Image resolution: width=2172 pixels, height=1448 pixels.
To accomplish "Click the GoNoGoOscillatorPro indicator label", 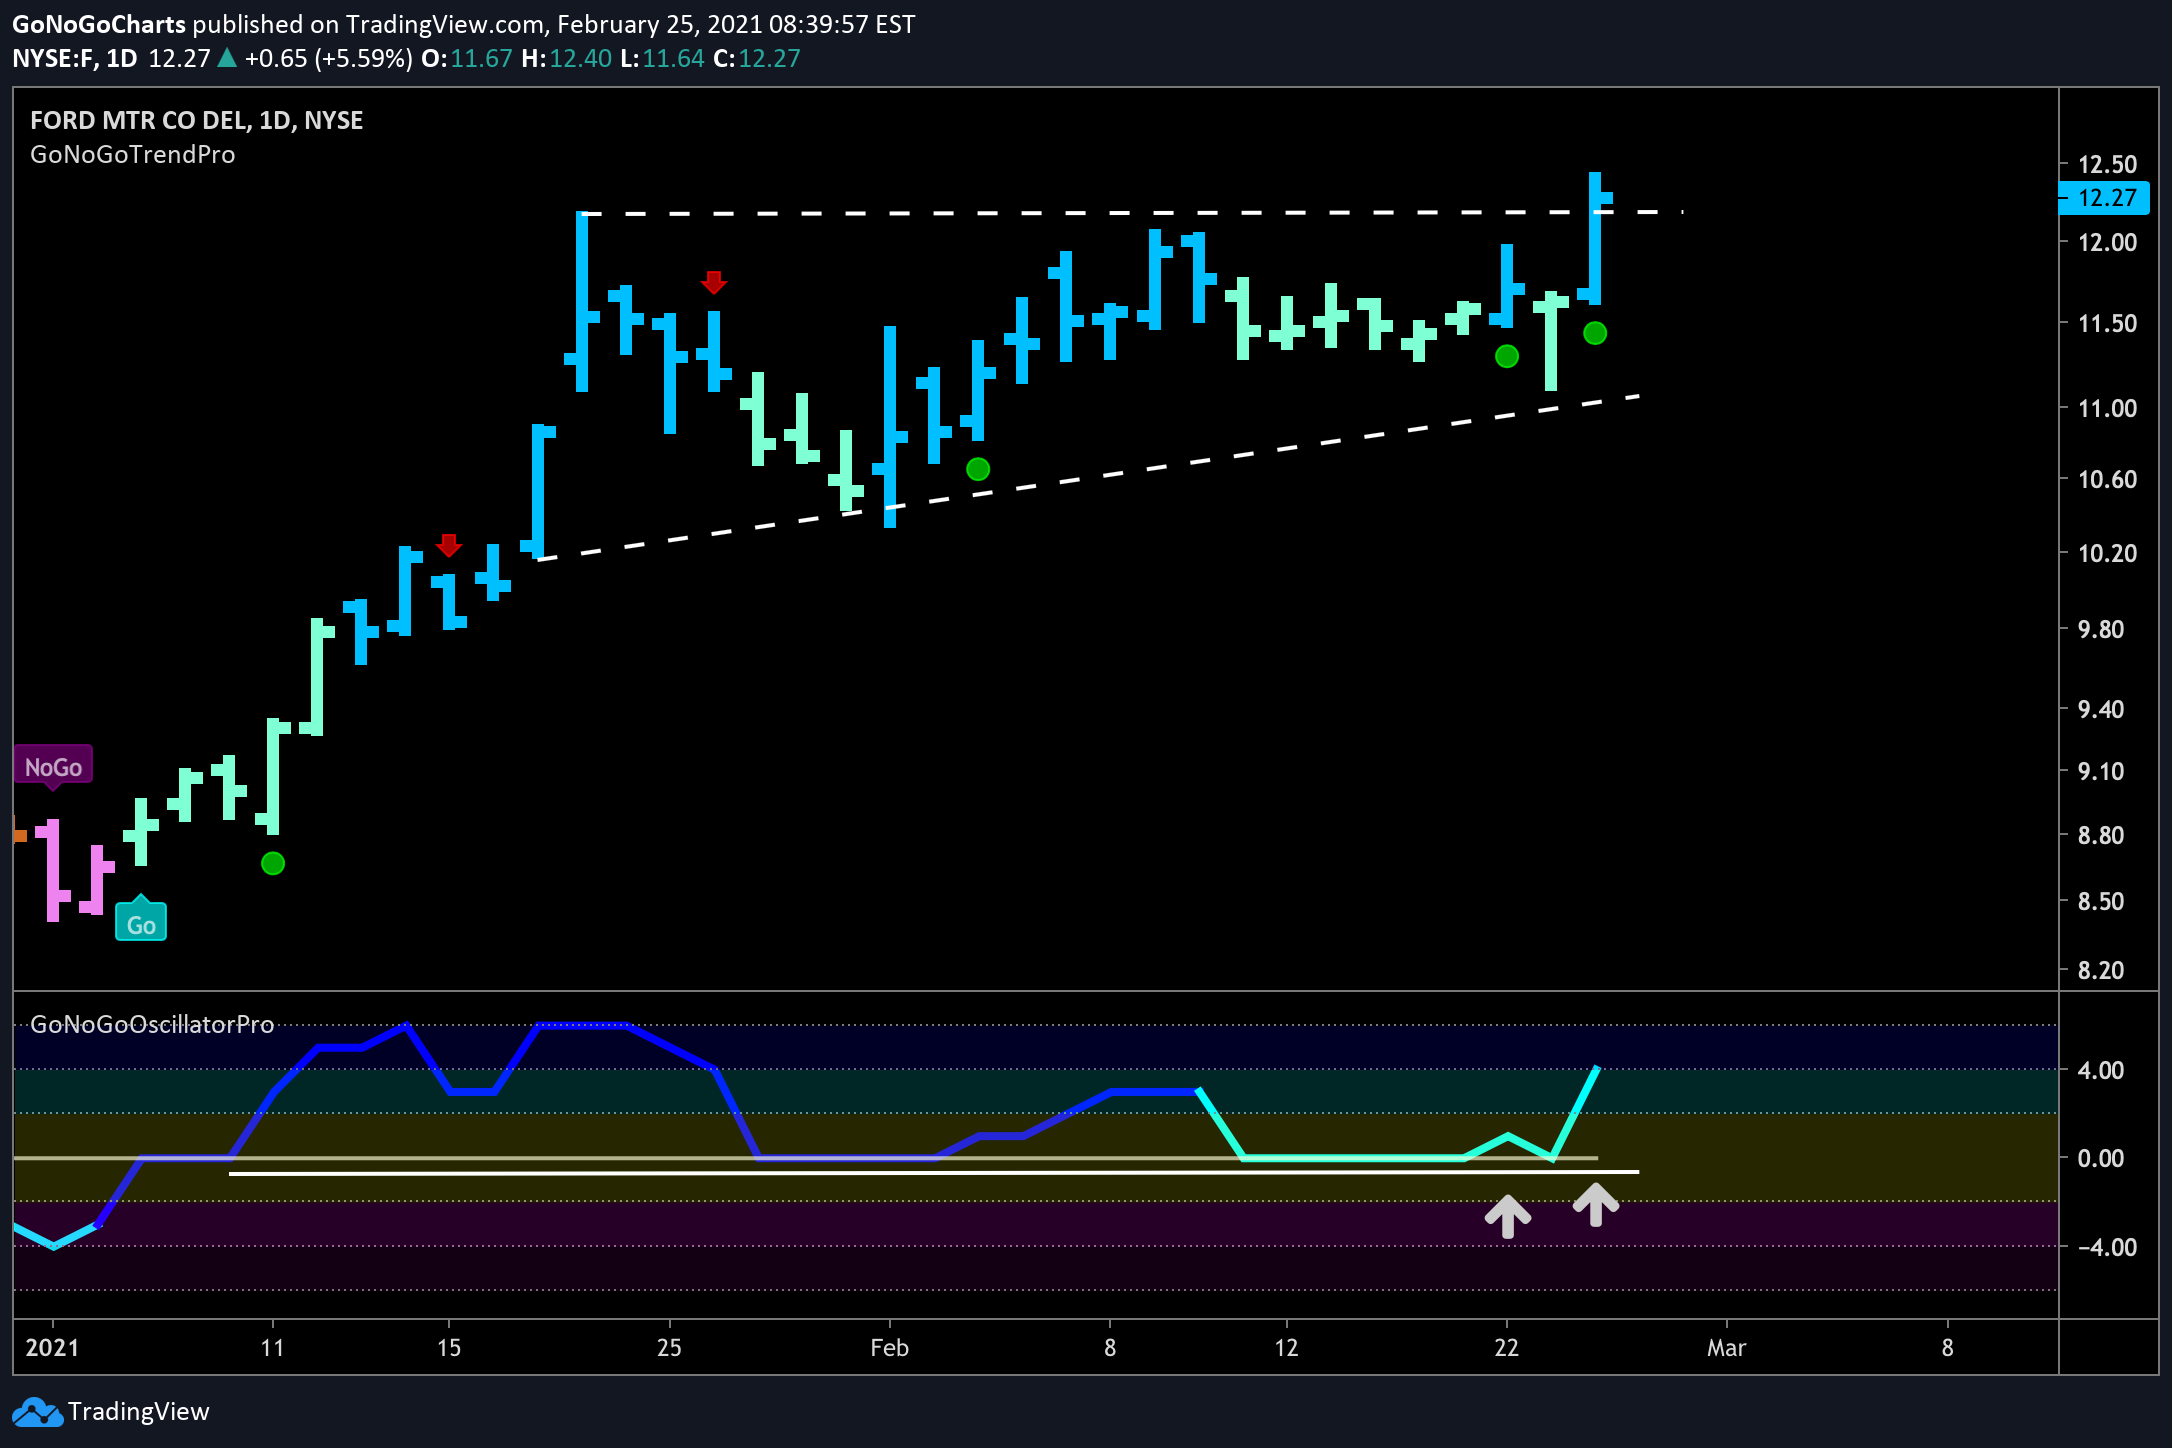I will click(152, 1024).
